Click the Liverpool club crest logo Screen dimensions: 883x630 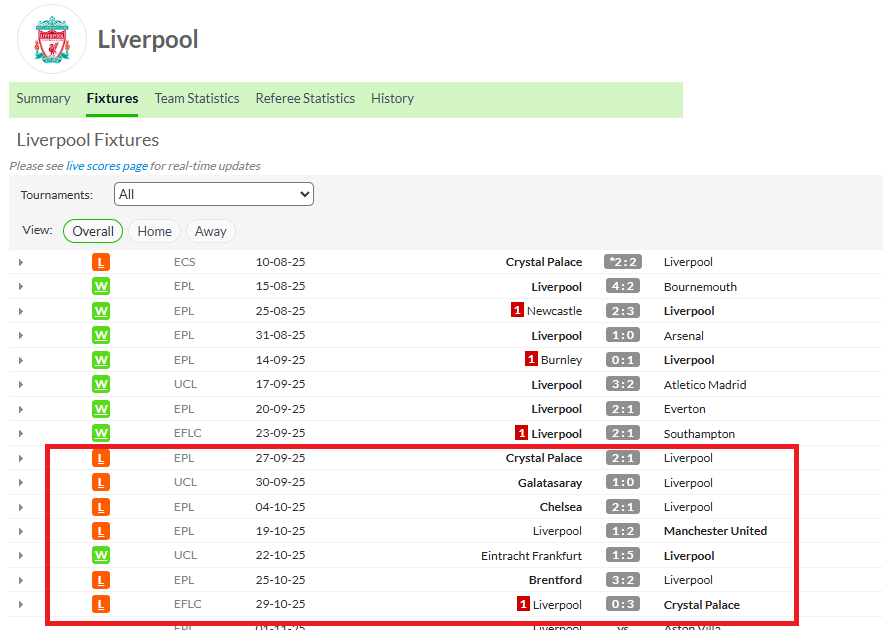click(52, 39)
